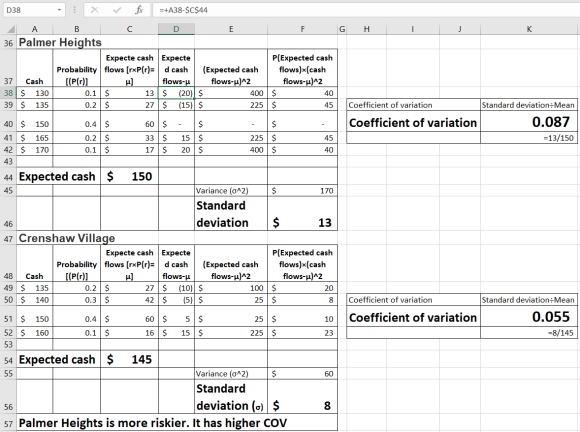
Task: Click the =13/150 note cell
Action: coord(529,138)
